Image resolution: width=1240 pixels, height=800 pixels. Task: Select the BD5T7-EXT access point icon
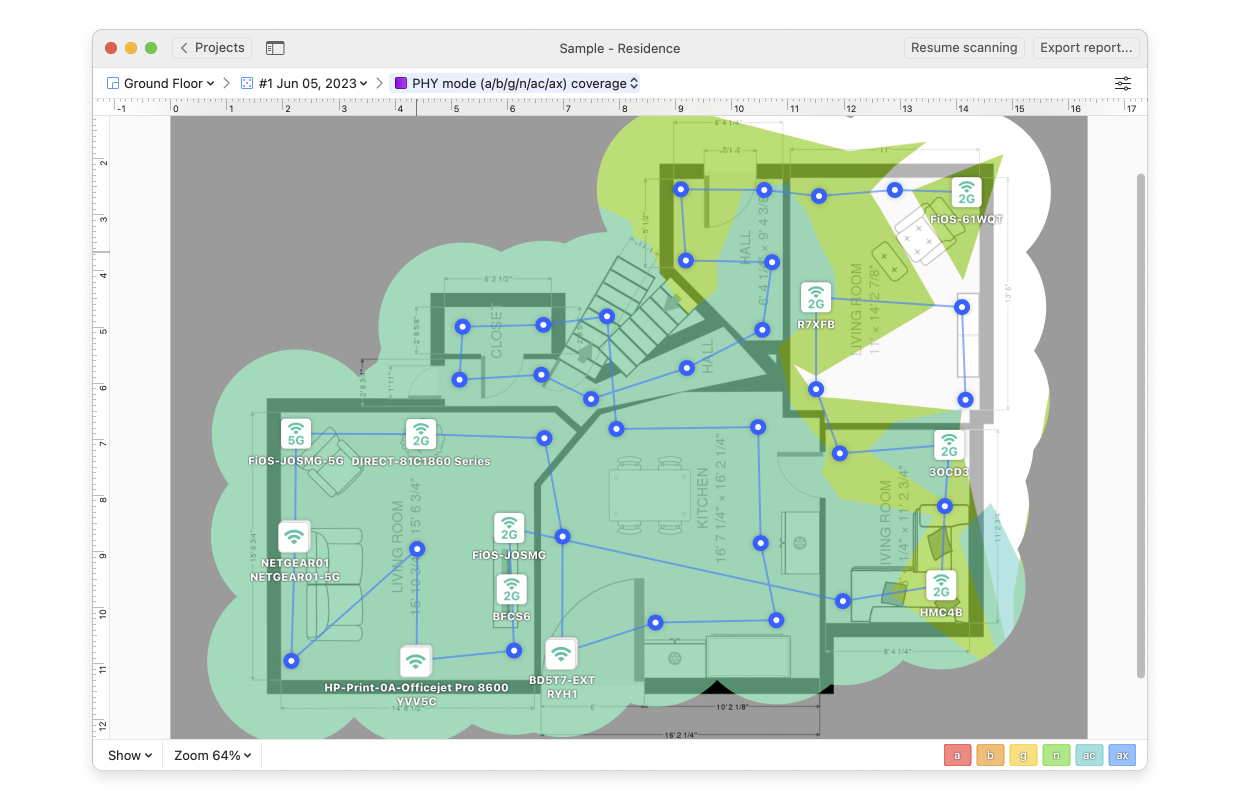[561, 654]
